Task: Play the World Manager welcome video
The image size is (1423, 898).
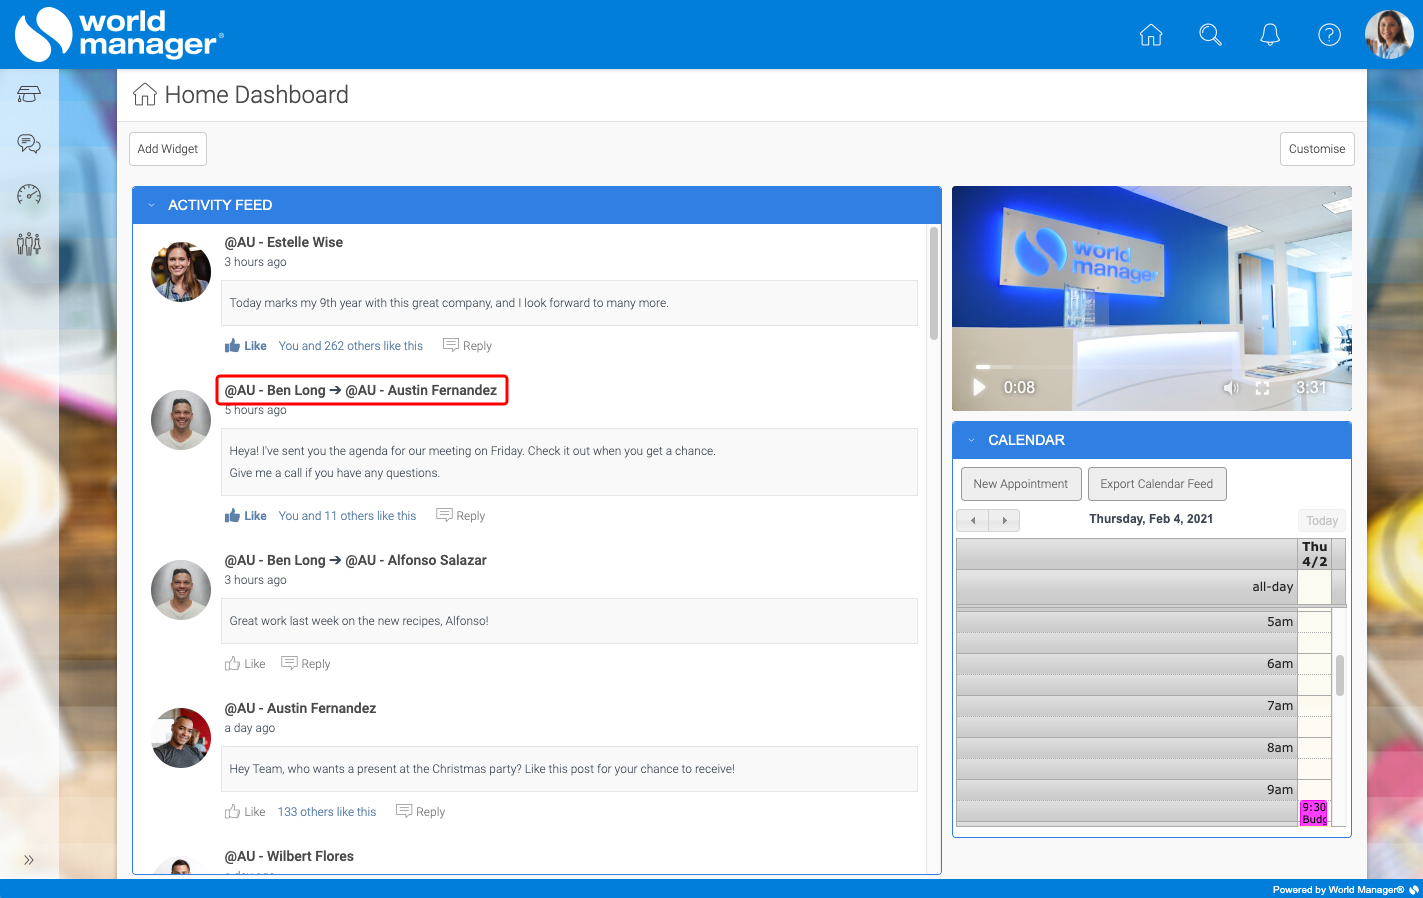Action: (x=978, y=387)
